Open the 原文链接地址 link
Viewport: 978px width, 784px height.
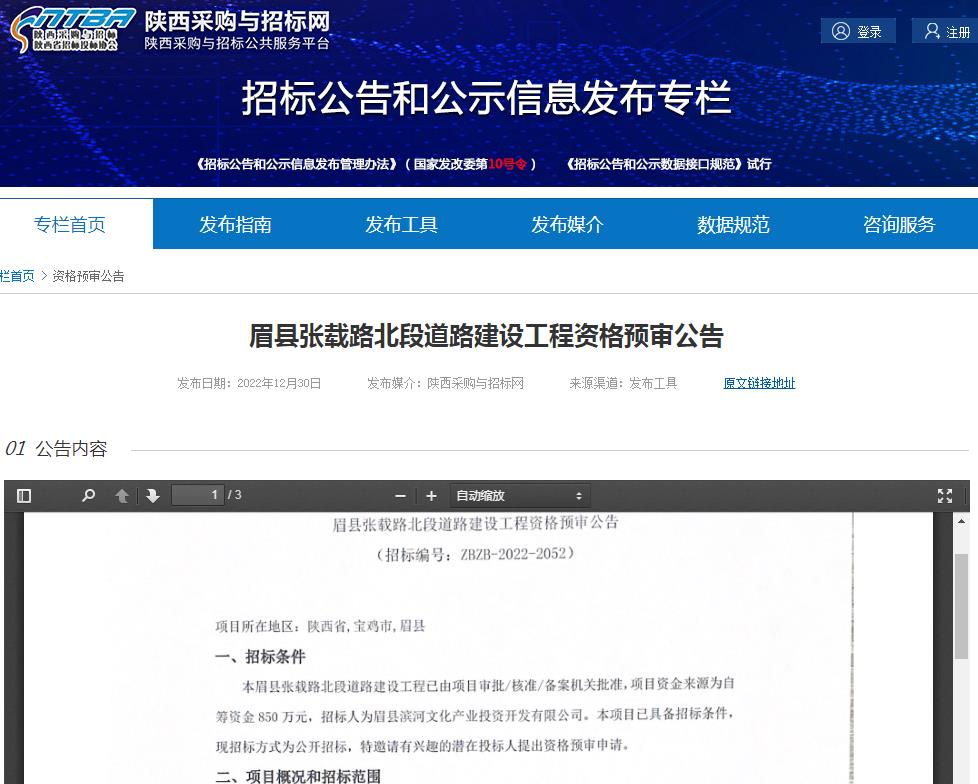tap(759, 383)
